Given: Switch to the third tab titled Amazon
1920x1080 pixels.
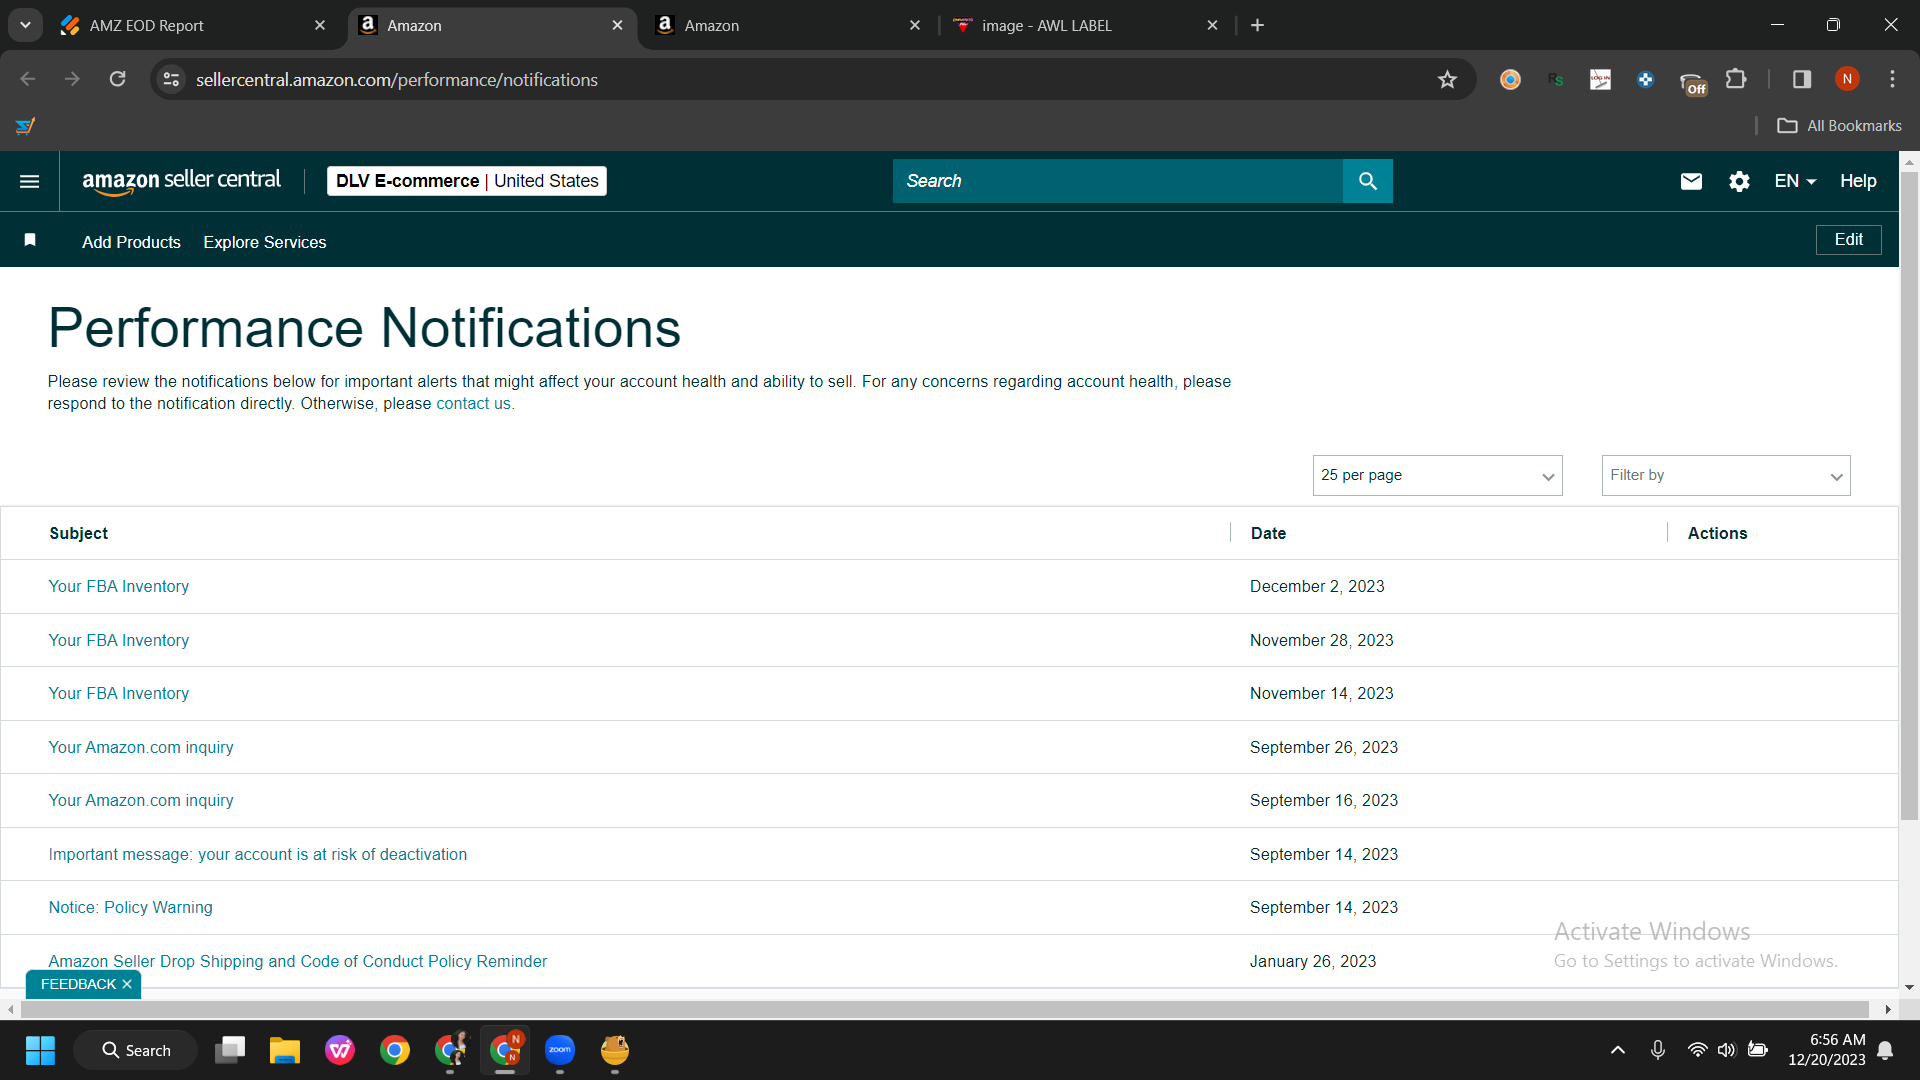Looking at the screenshot, I should coord(785,25).
